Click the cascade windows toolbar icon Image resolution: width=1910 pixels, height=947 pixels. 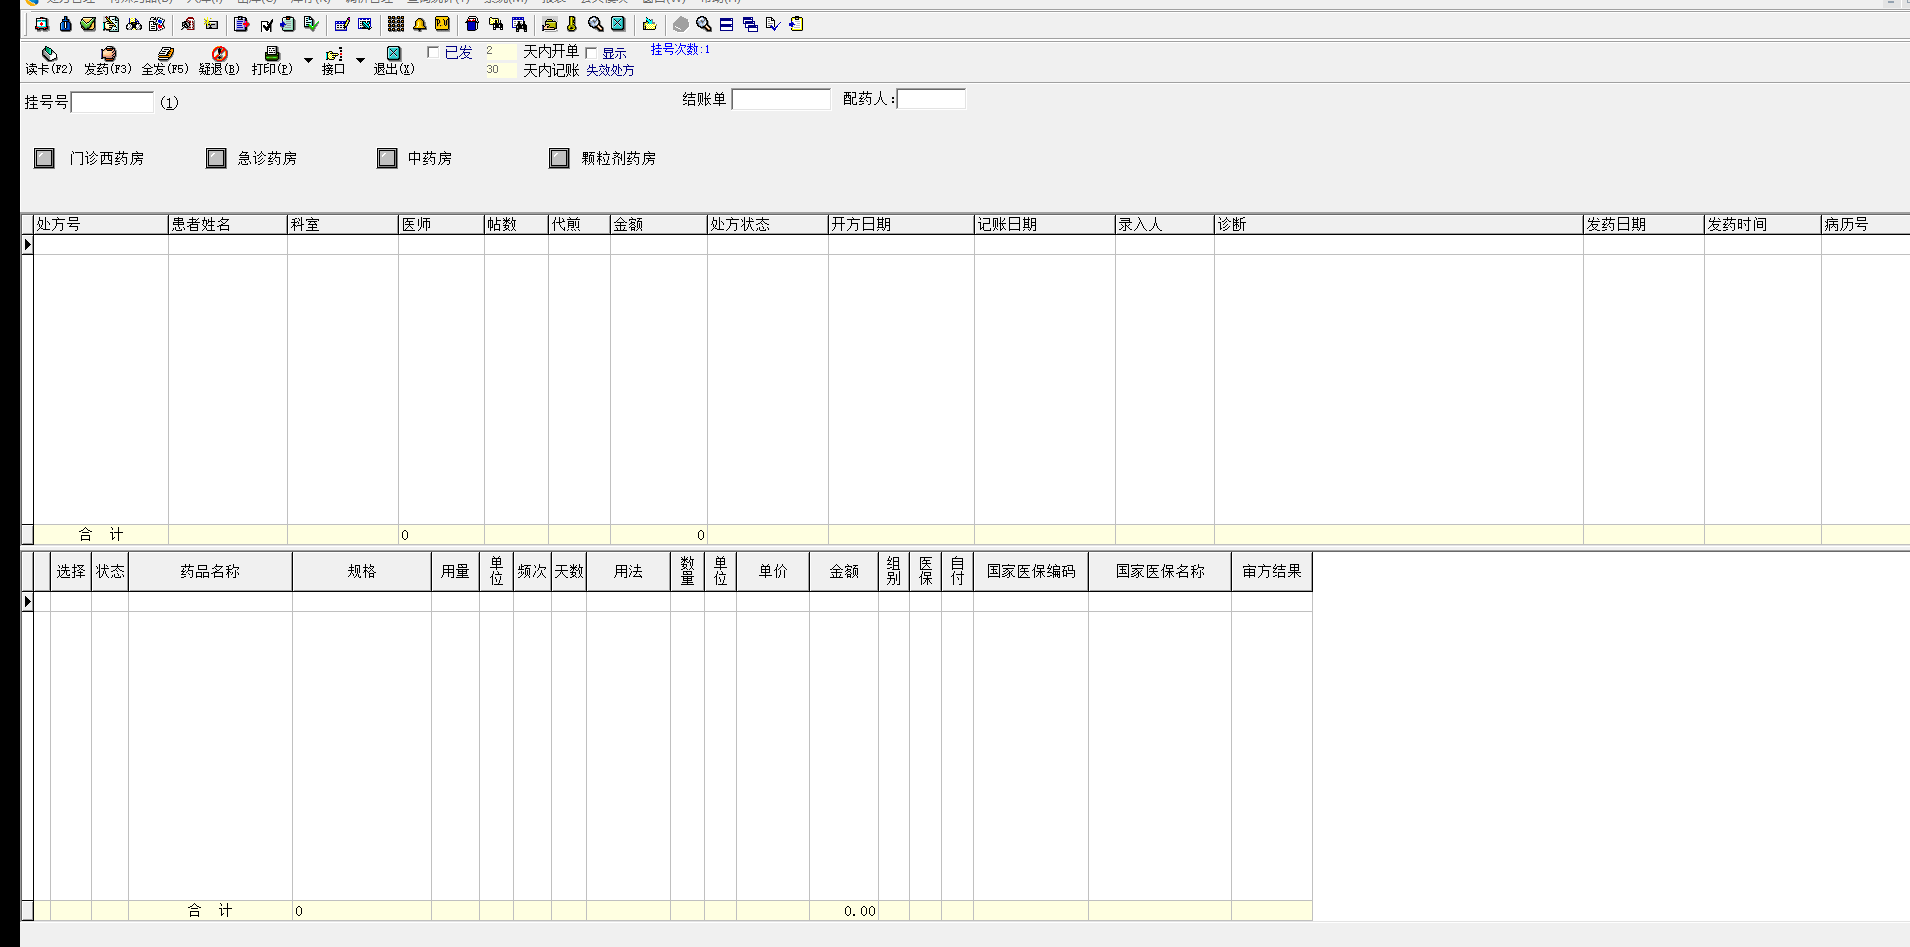coord(750,24)
